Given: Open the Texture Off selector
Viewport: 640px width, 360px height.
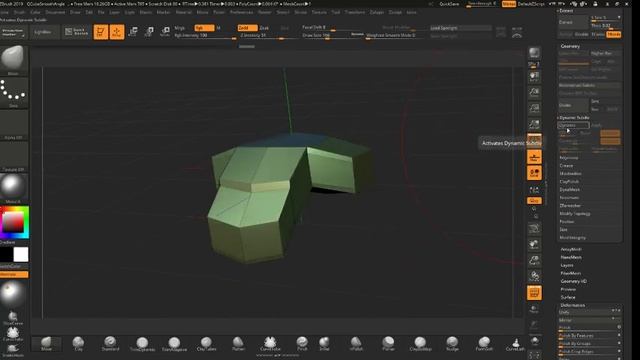Looking at the screenshot, I should (x=13, y=156).
